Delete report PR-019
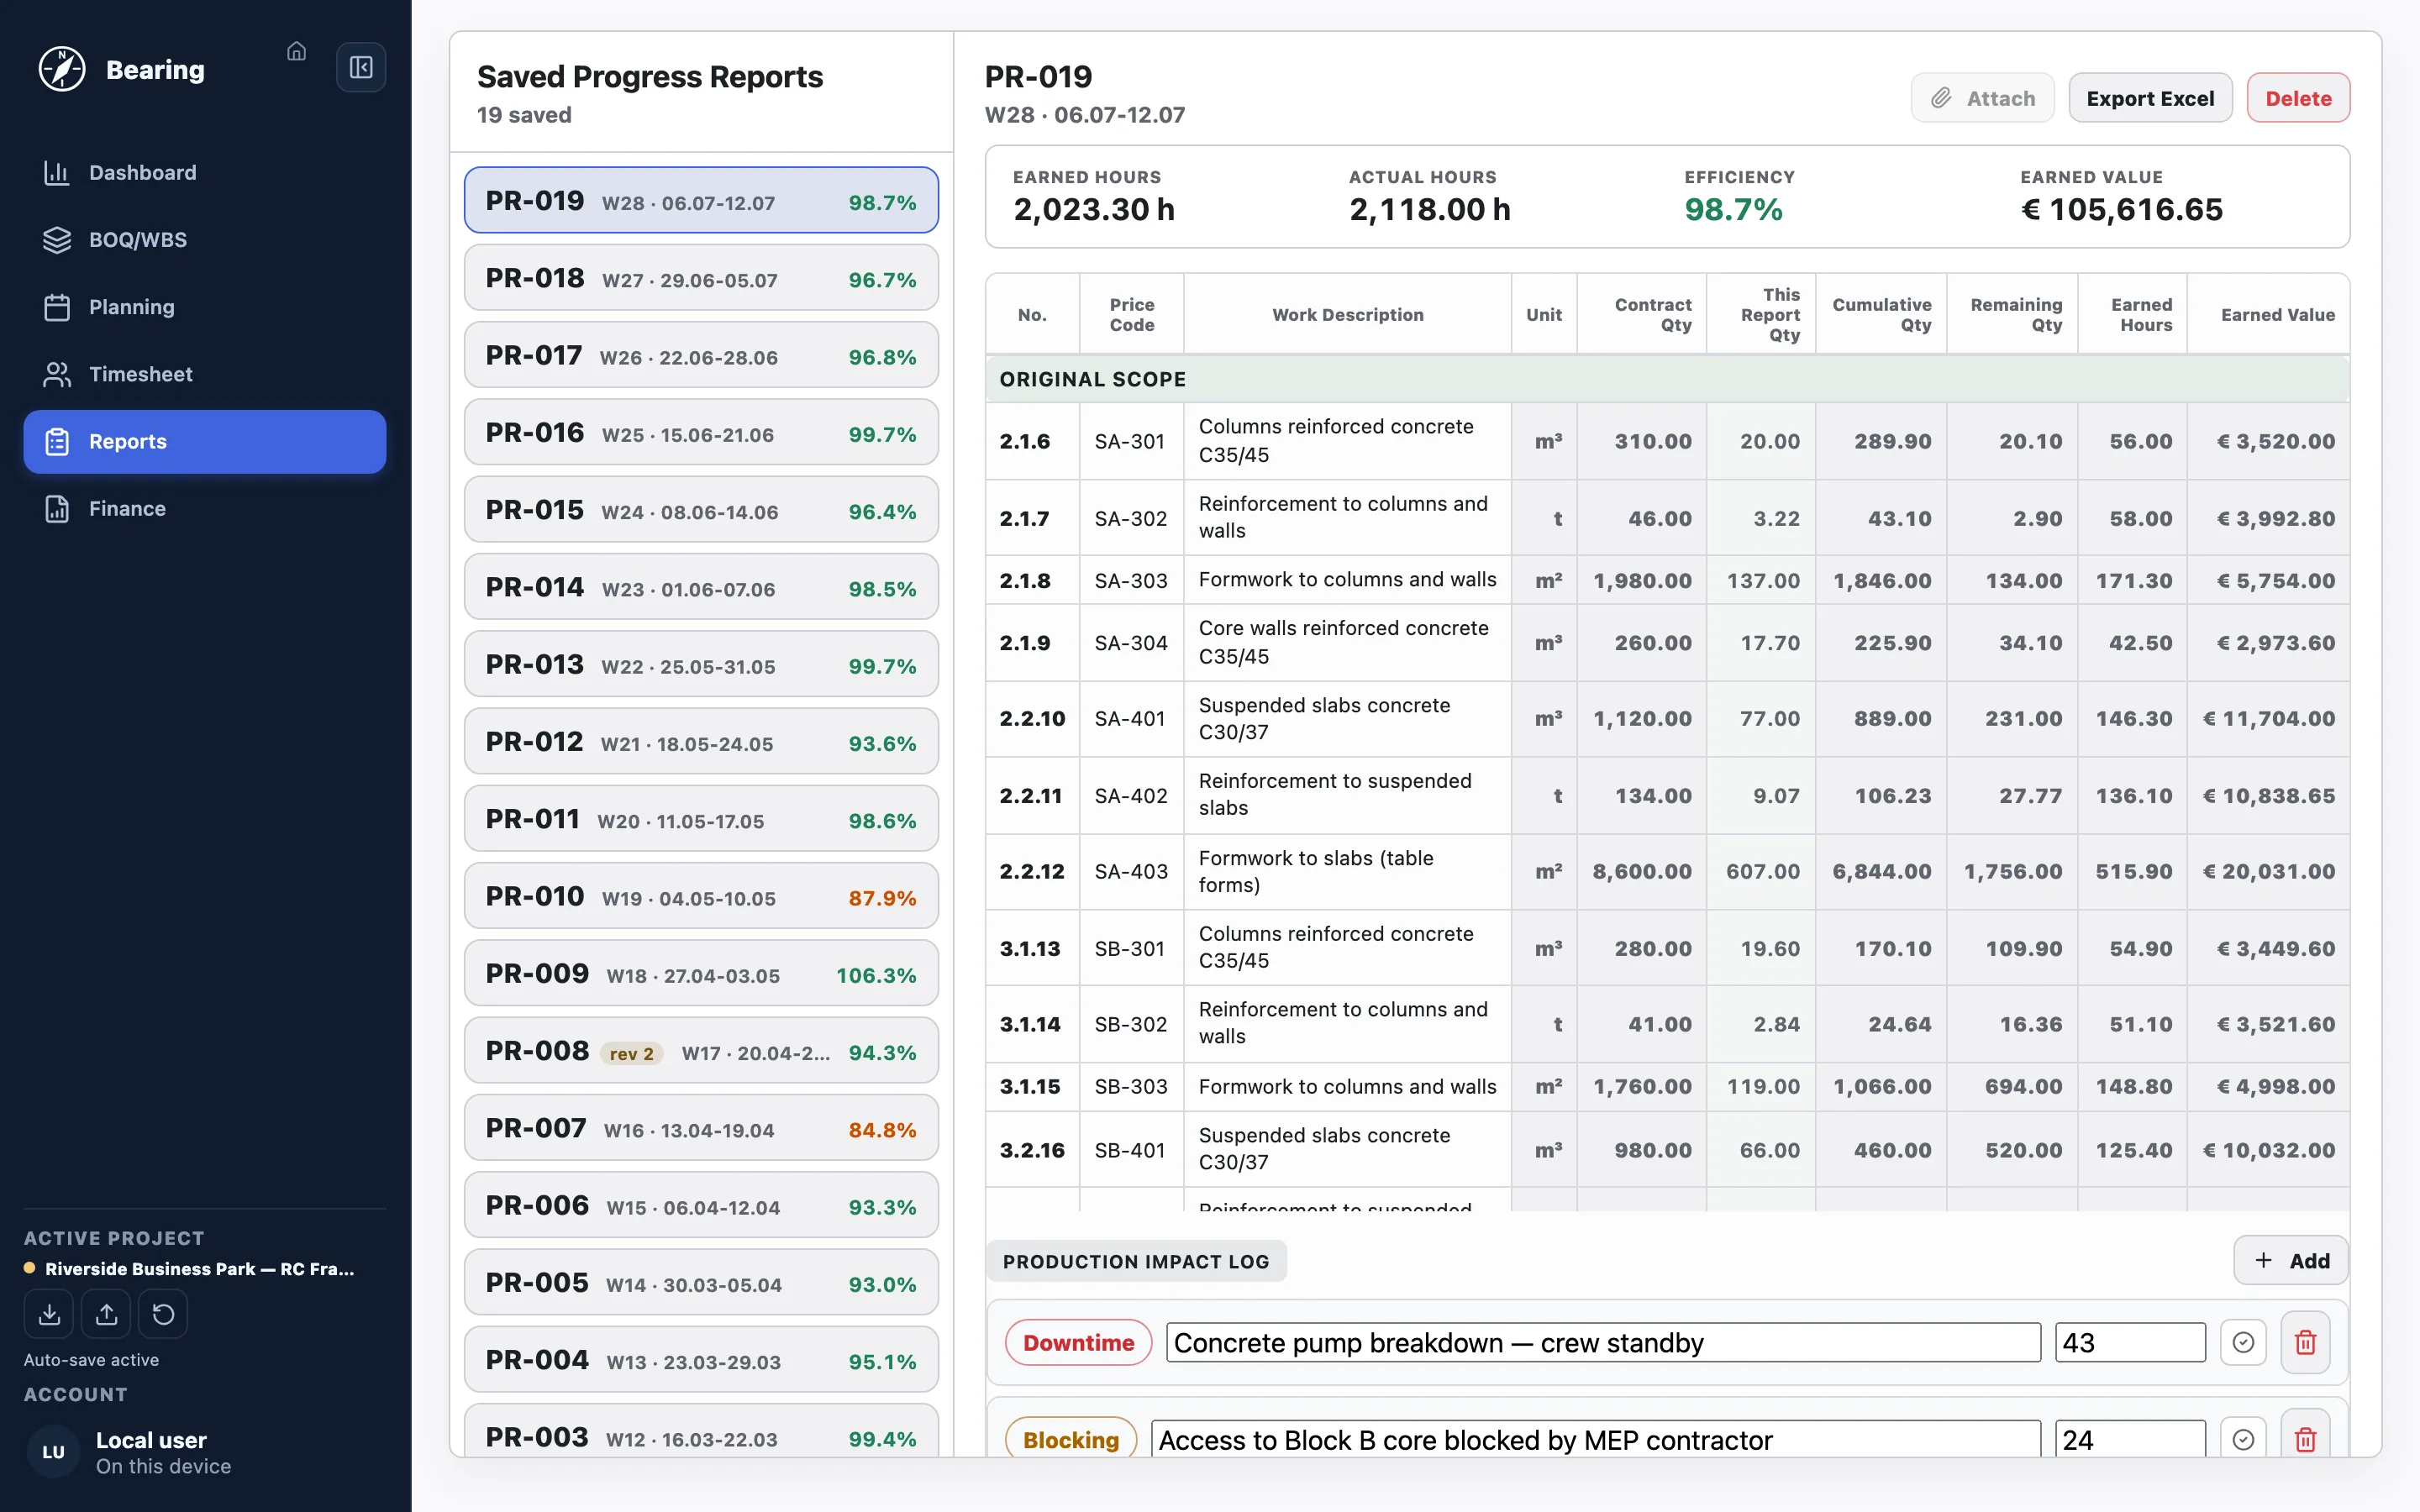This screenshot has height=1512, width=2420. click(x=2298, y=98)
